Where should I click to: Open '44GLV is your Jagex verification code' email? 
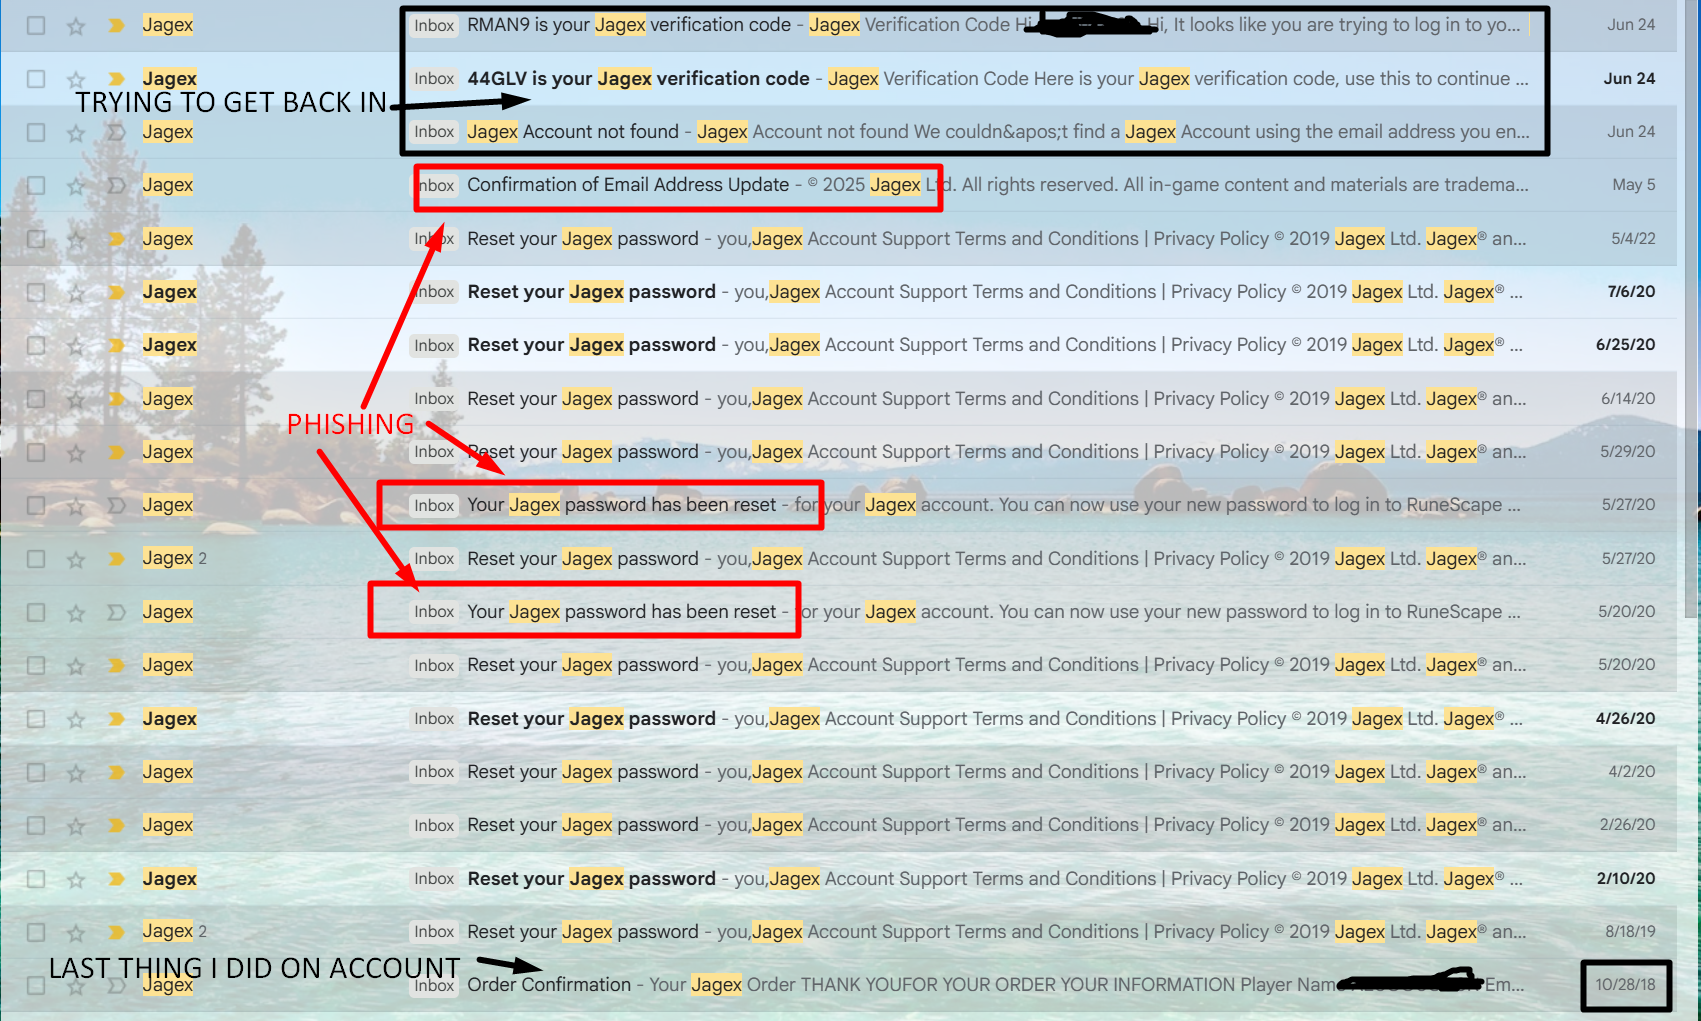pos(638,78)
